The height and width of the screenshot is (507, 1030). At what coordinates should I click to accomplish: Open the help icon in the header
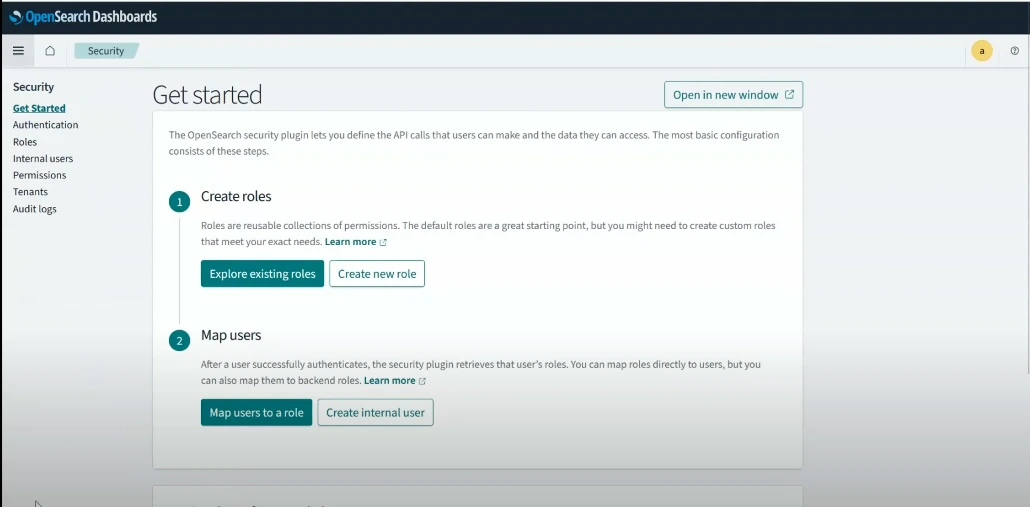[x=1014, y=51]
